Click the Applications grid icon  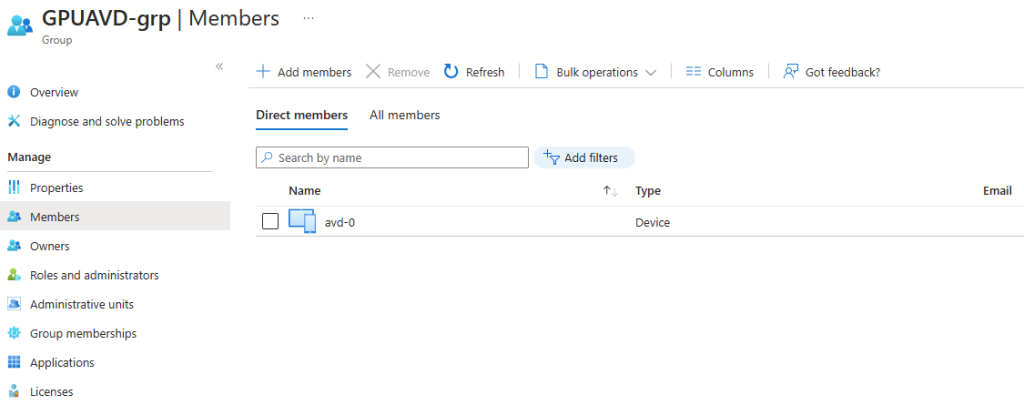14,363
